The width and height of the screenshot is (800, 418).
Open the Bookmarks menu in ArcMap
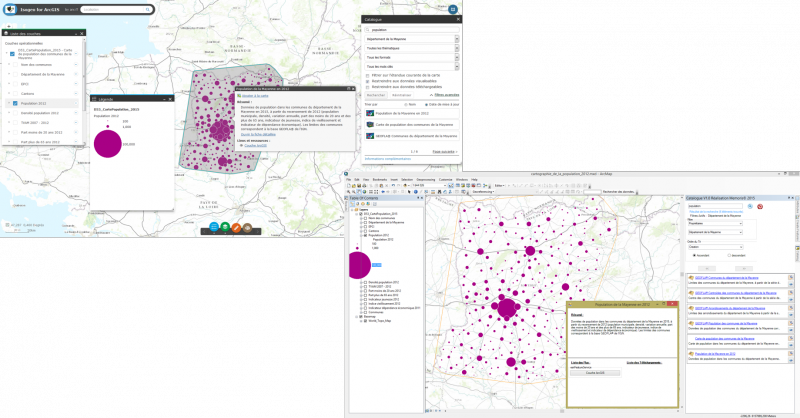click(382, 179)
